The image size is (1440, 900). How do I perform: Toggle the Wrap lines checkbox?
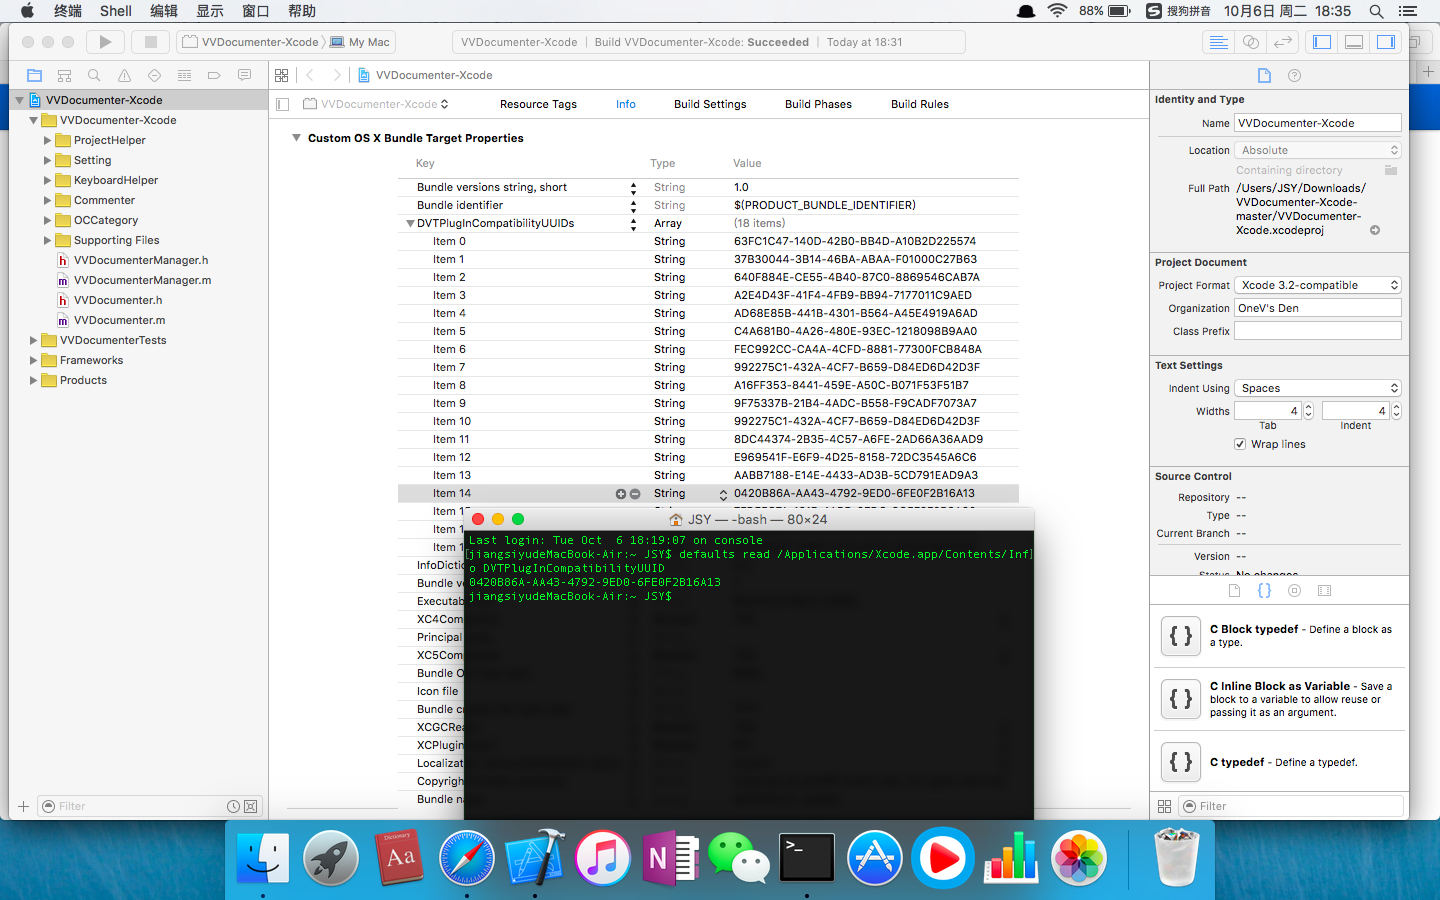click(1240, 444)
